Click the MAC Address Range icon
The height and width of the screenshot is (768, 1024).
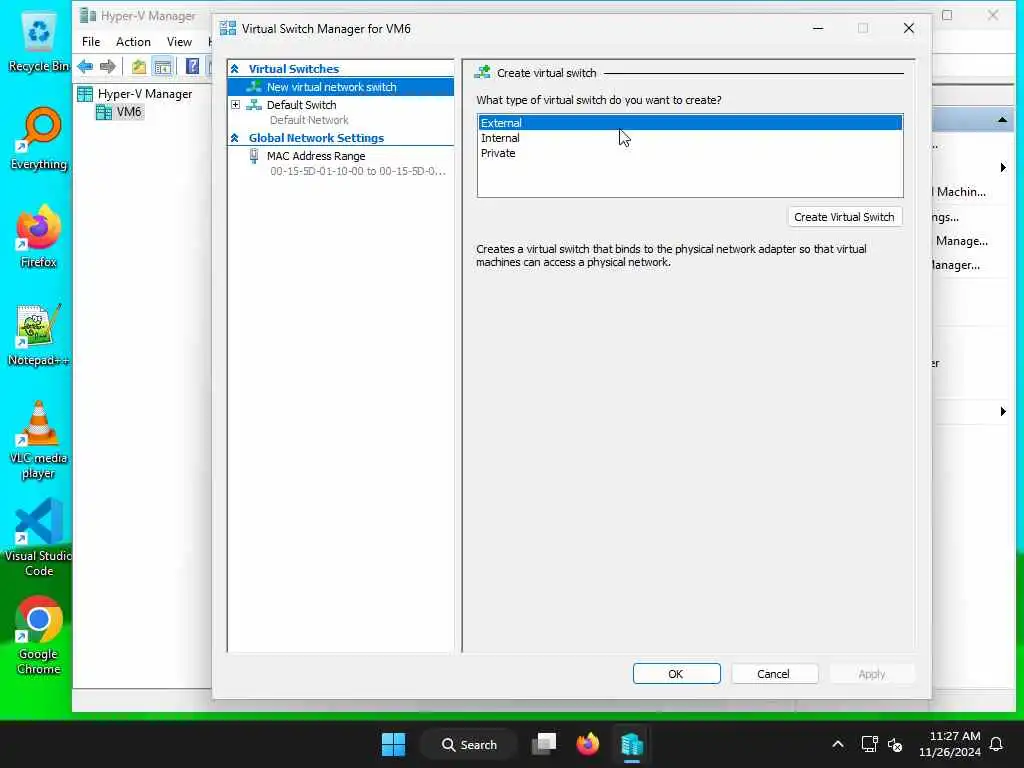click(x=254, y=155)
